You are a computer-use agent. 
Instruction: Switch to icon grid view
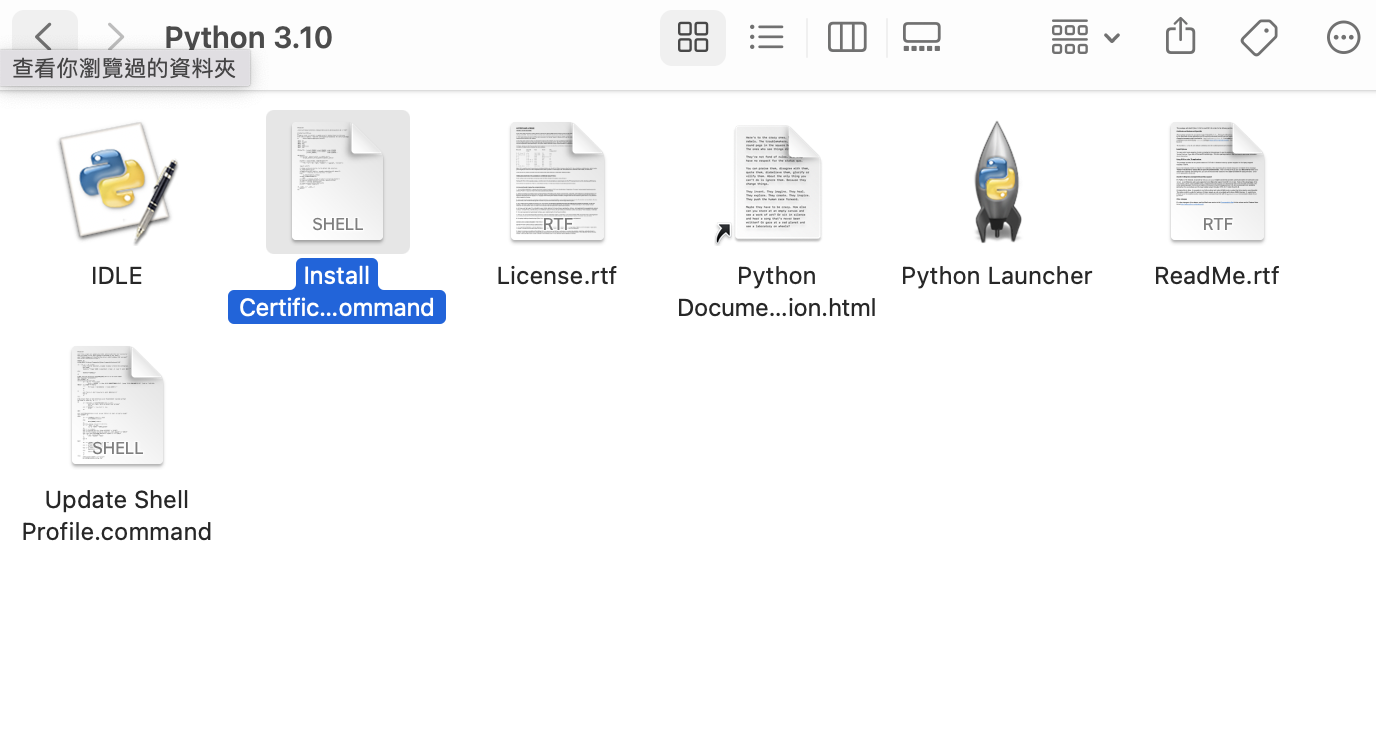pyautogui.click(x=693, y=38)
